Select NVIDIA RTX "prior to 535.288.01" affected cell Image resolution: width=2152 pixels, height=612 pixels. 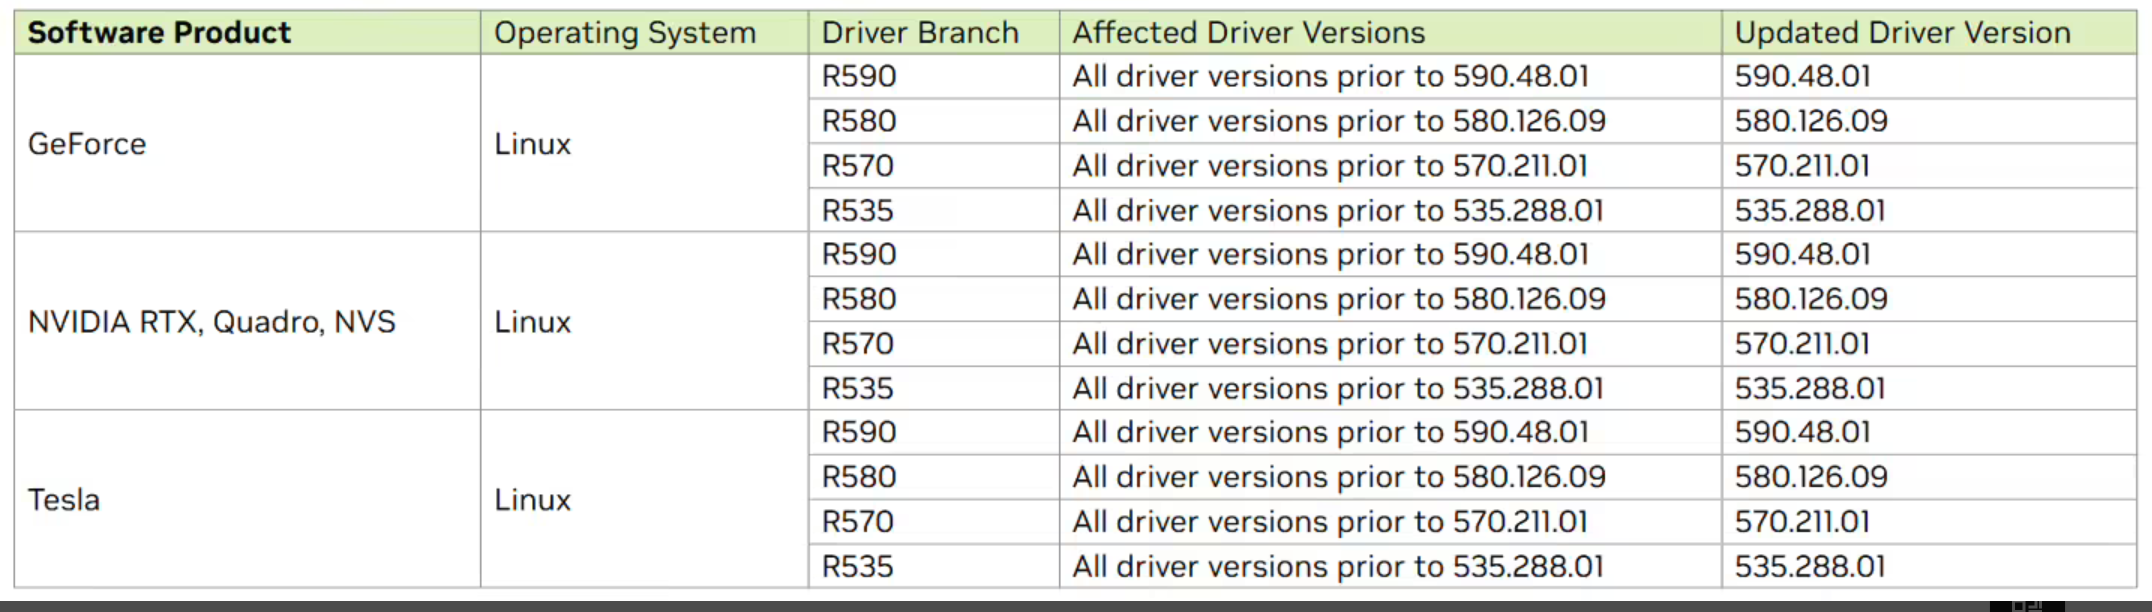click(x=1338, y=388)
